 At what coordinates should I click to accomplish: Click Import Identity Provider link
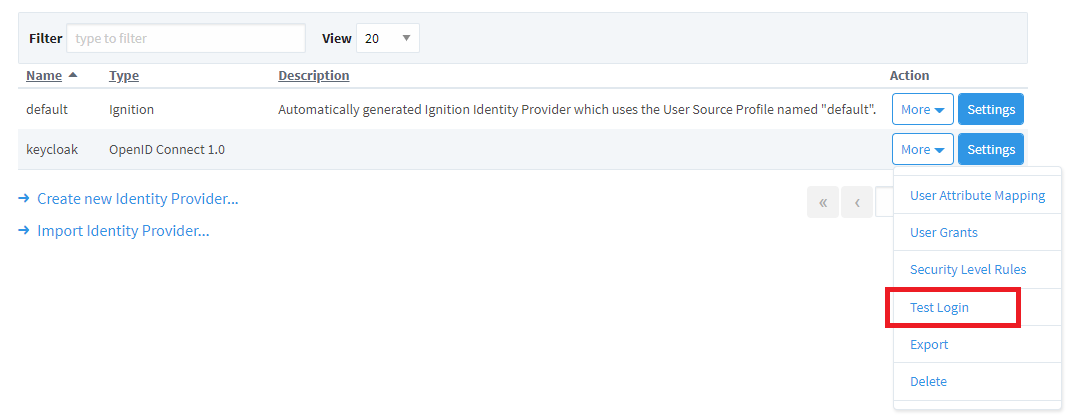(x=122, y=231)
